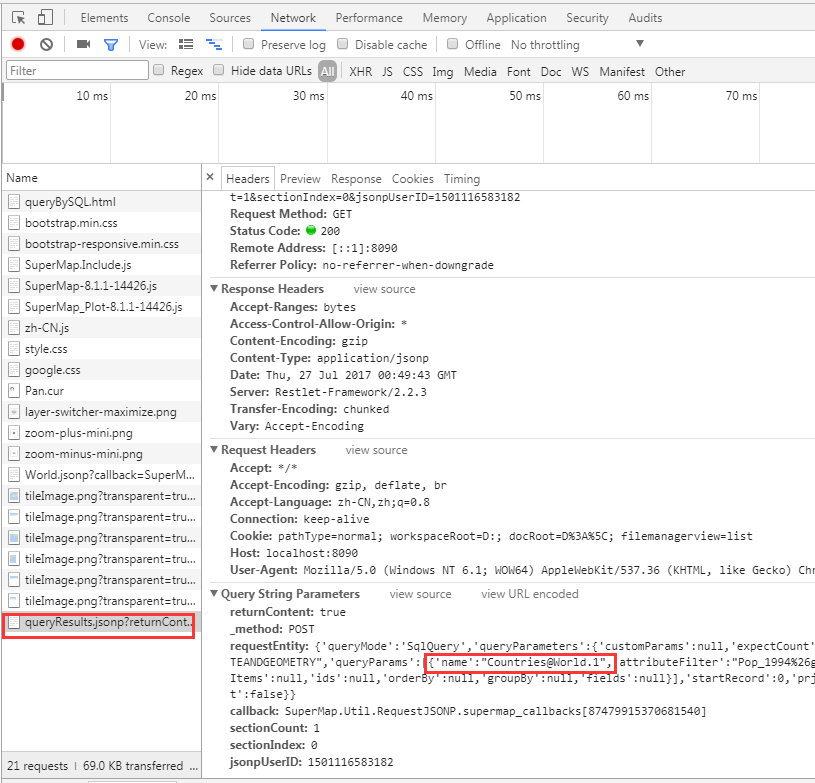The width and height of the screenshot is (815, 783).
Task: Collapse the Response Headers section
Action: [214, 288]
